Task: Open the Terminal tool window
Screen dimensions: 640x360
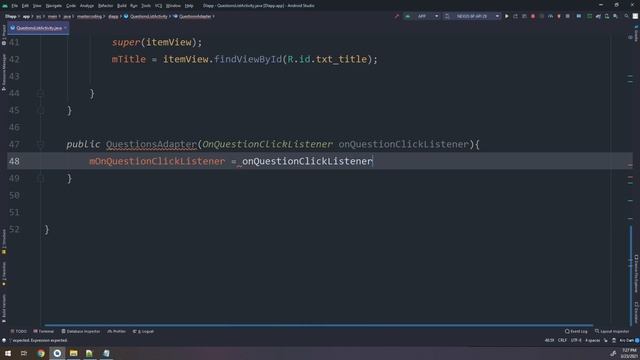Action: coord(44,331)
